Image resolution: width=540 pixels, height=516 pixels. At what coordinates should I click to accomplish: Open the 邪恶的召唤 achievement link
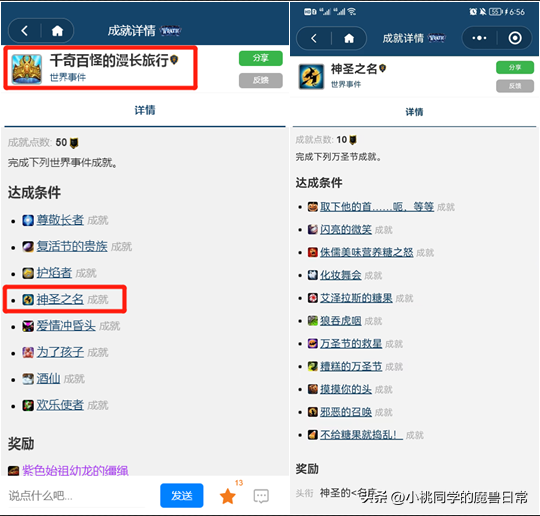[346, 412]
